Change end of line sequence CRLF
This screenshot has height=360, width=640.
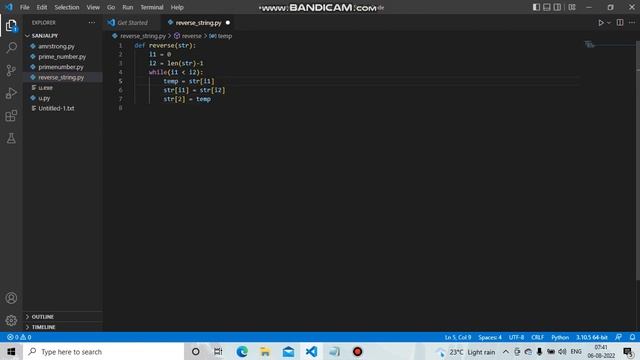click(538, 337)
